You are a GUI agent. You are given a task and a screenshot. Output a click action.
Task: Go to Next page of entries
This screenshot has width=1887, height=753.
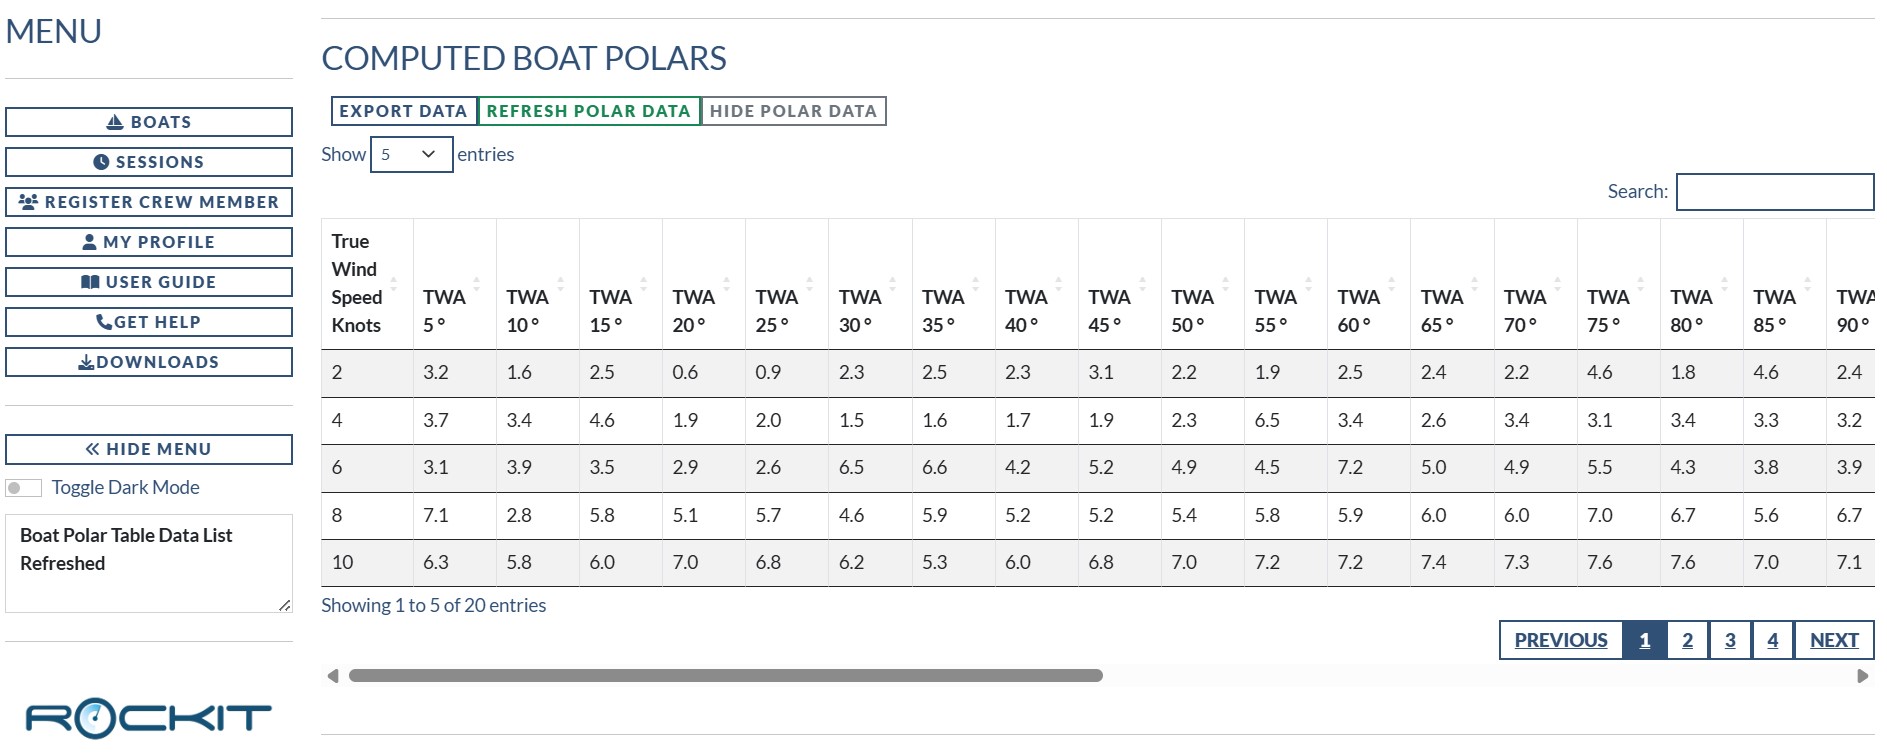1833,640
